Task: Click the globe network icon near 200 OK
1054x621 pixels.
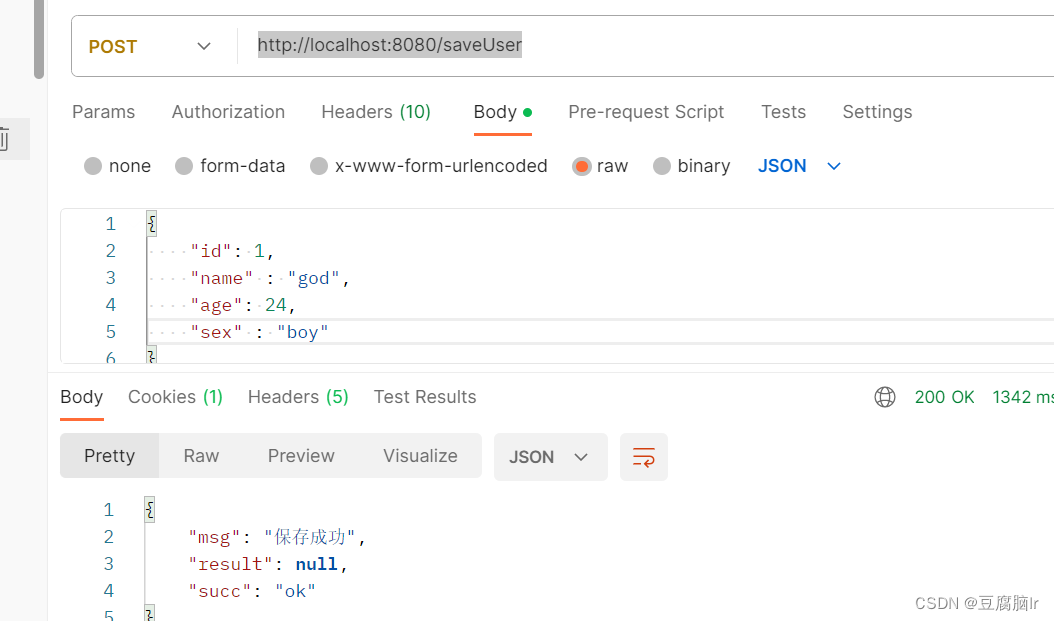Action: click(x=885, y=397)
